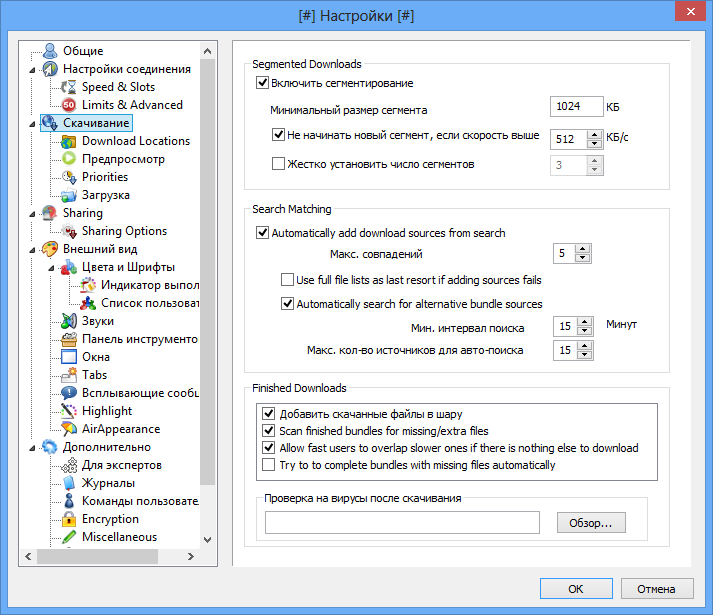Click the Настройки соединения globe icon
The image size is (713, 615).
50,69
